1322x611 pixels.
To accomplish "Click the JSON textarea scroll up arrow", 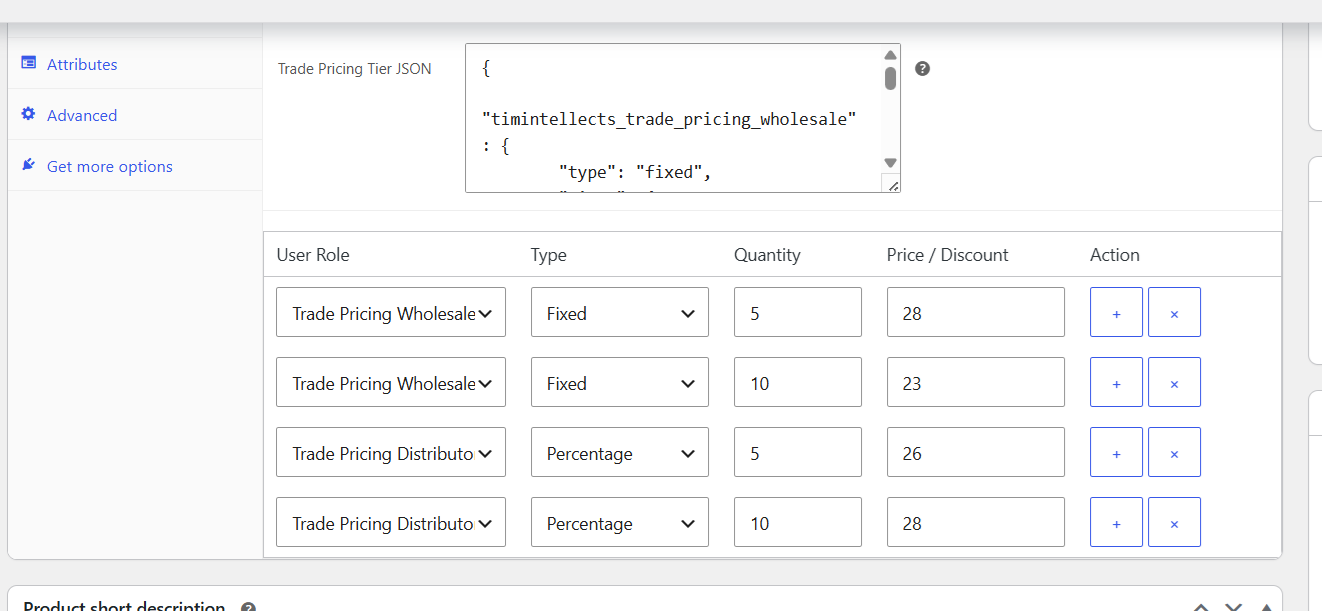I will pos(890,55).
